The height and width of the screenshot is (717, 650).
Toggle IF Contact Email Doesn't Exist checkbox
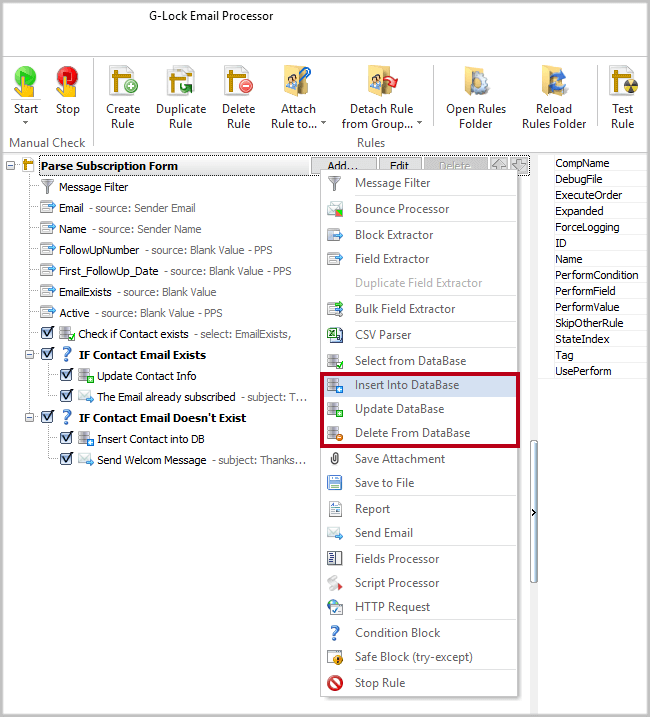48,417
